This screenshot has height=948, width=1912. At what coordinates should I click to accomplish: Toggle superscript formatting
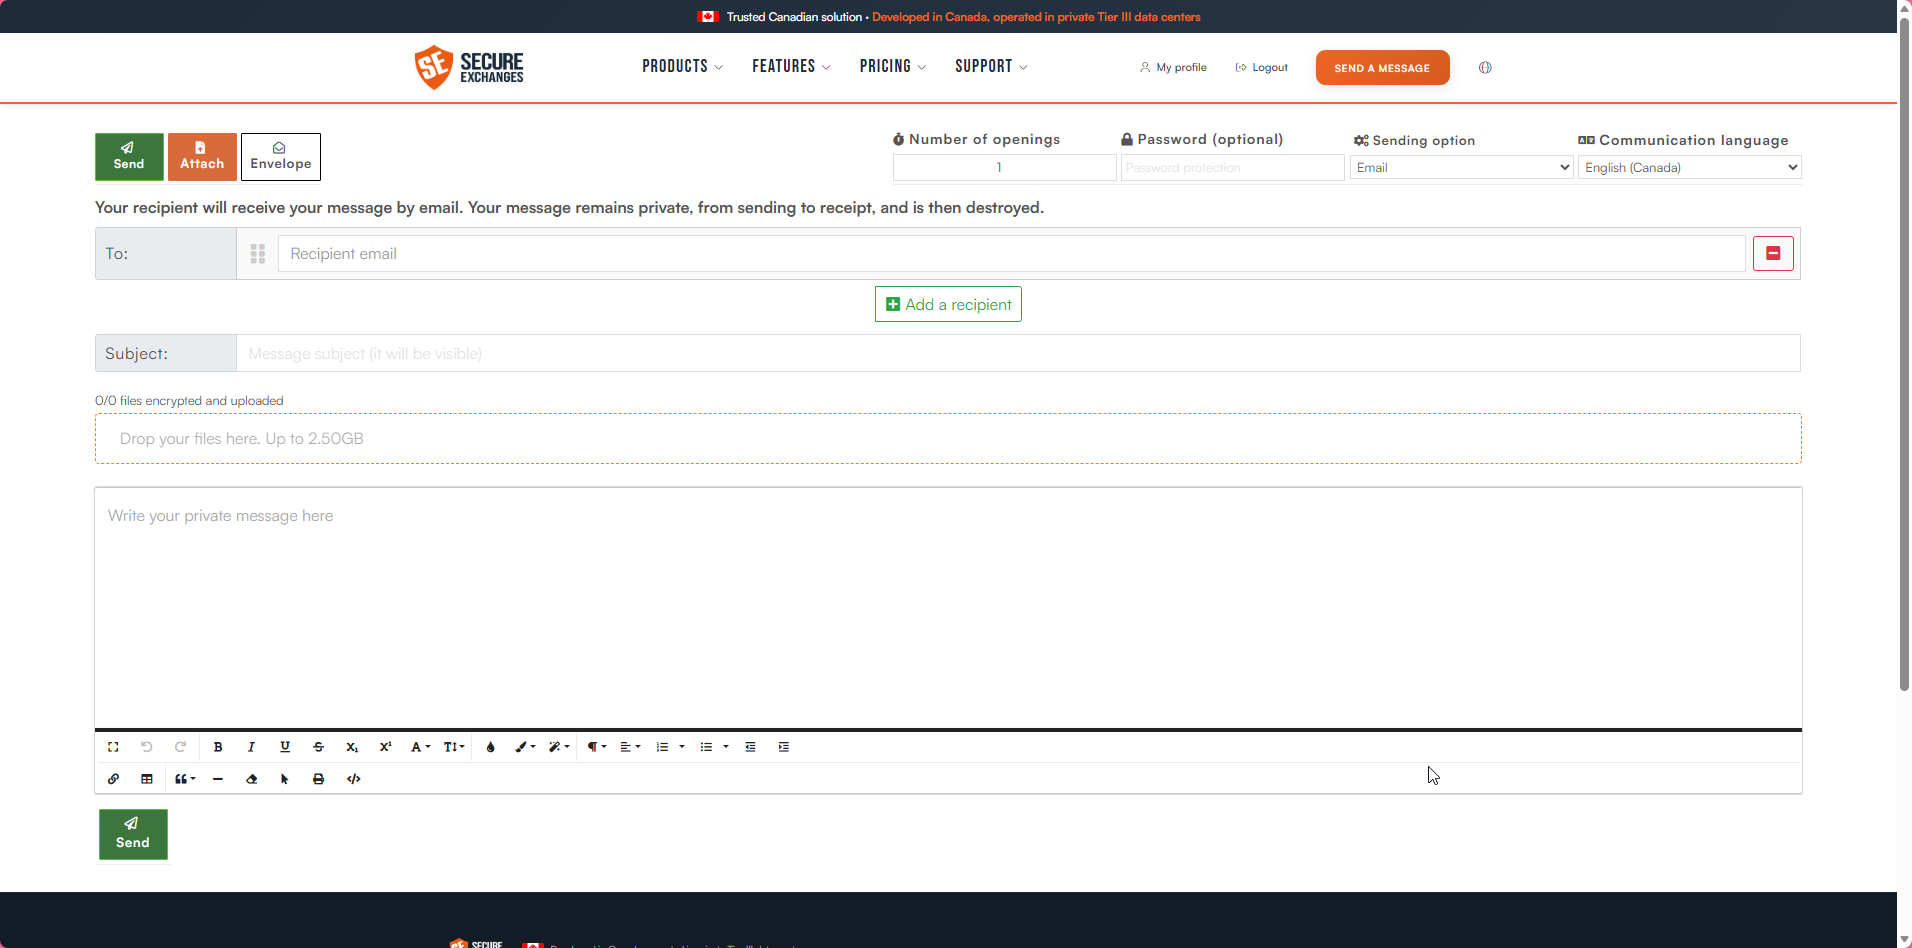coord(385,747)
